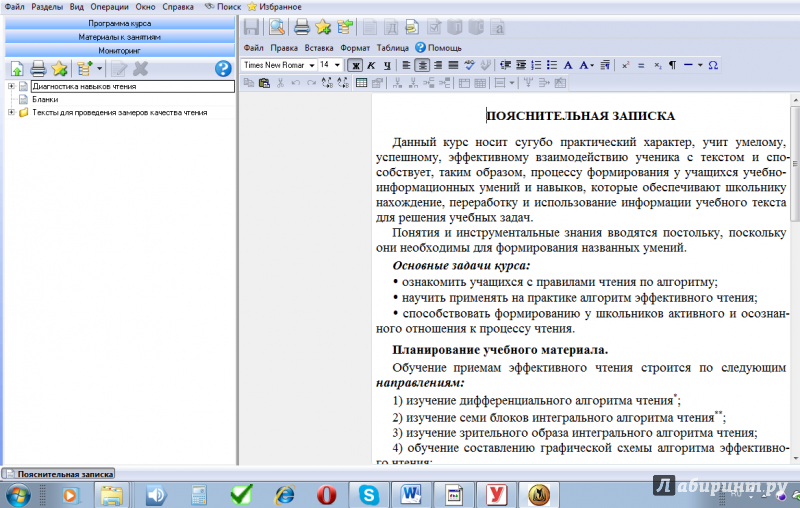
Task: Open Opera browser from the taskbar
Action: coord(325,494)
